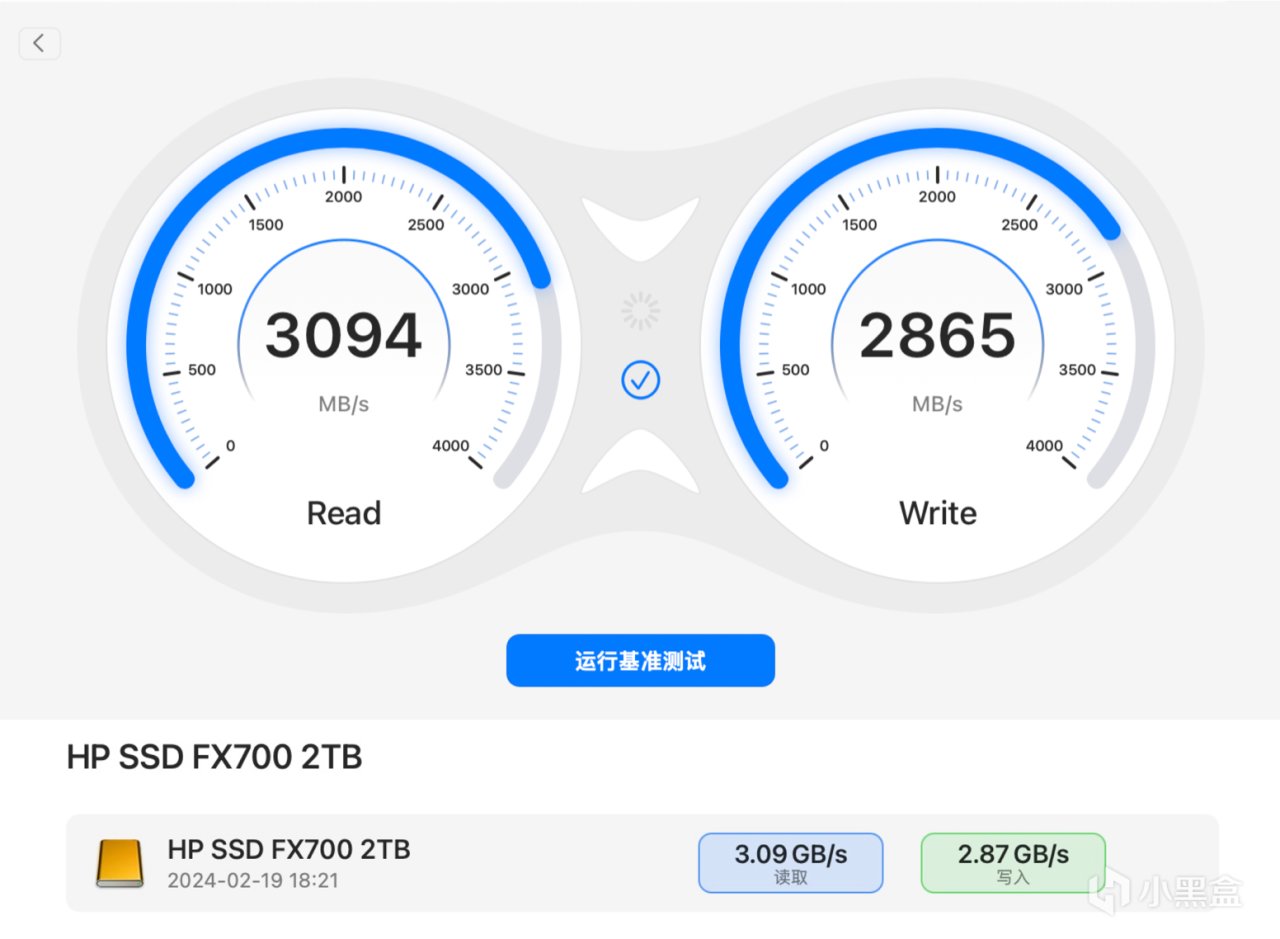This screenshot has height=939, width=1280.
Task: Click the 2000 mark on the Write gauge
Action: [x=937, y=196]
